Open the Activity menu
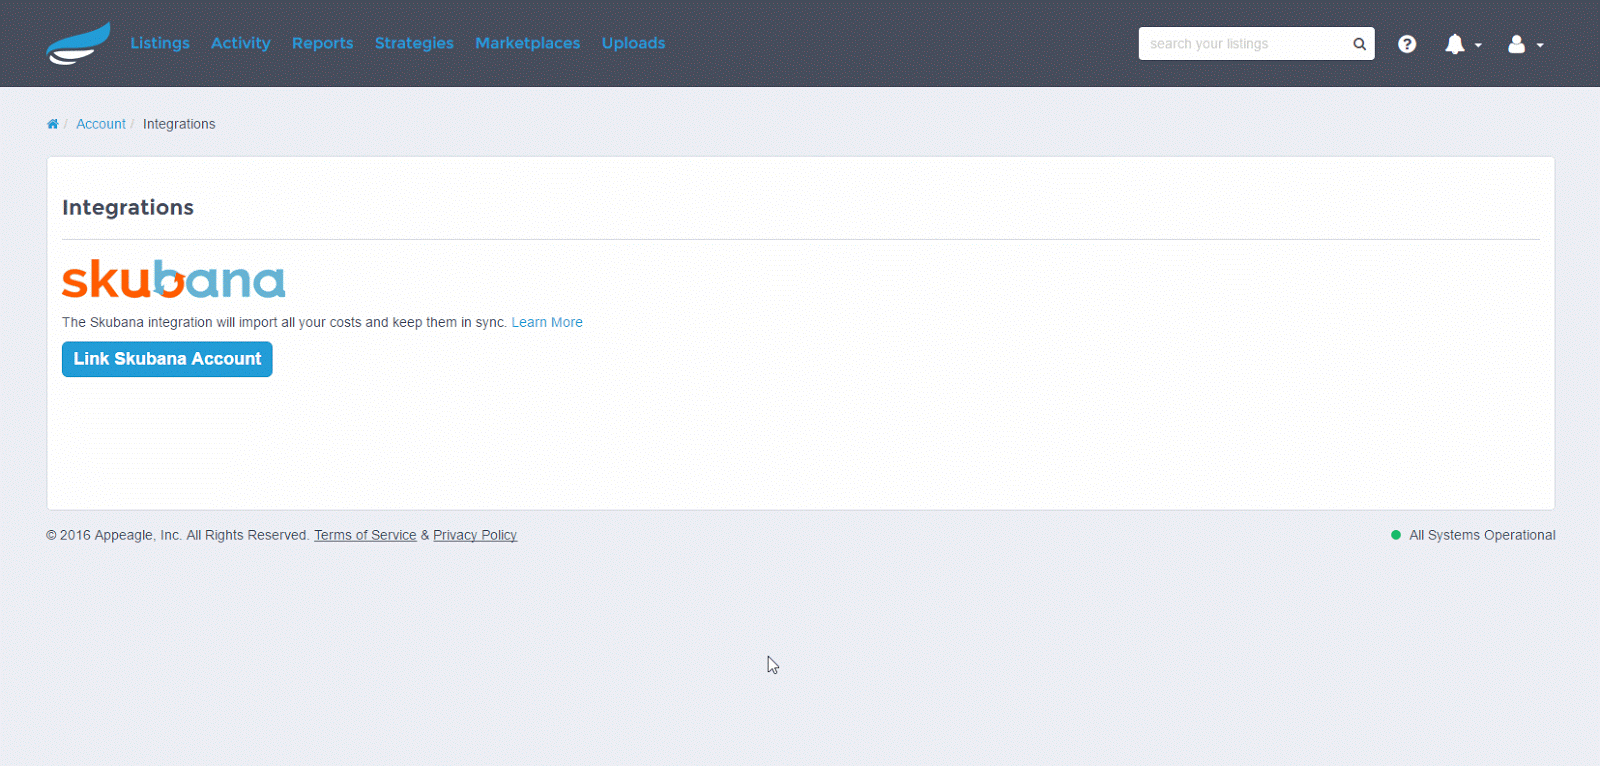 coord(241,43)
